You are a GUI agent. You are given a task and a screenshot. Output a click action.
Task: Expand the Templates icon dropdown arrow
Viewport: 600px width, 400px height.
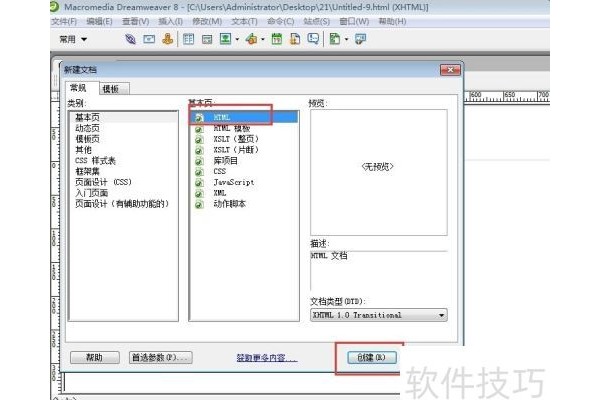tap(346, 39)
